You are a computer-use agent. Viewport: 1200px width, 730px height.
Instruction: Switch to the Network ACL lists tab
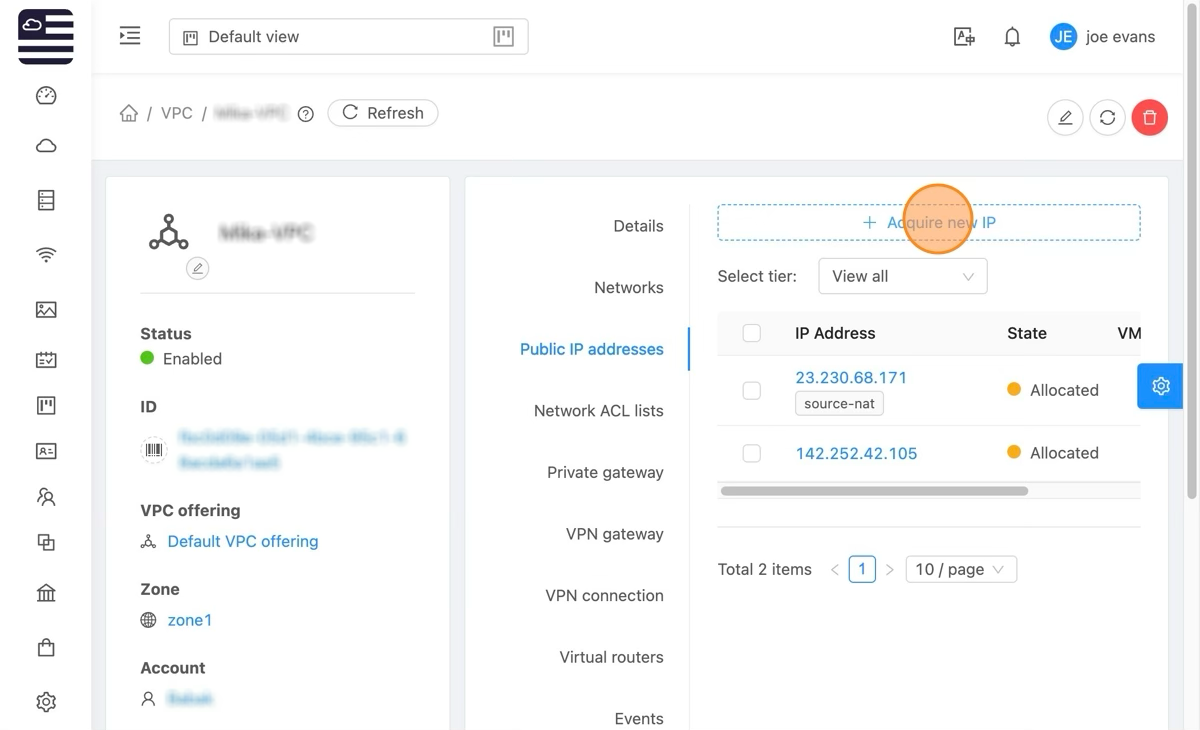(598, 411)
